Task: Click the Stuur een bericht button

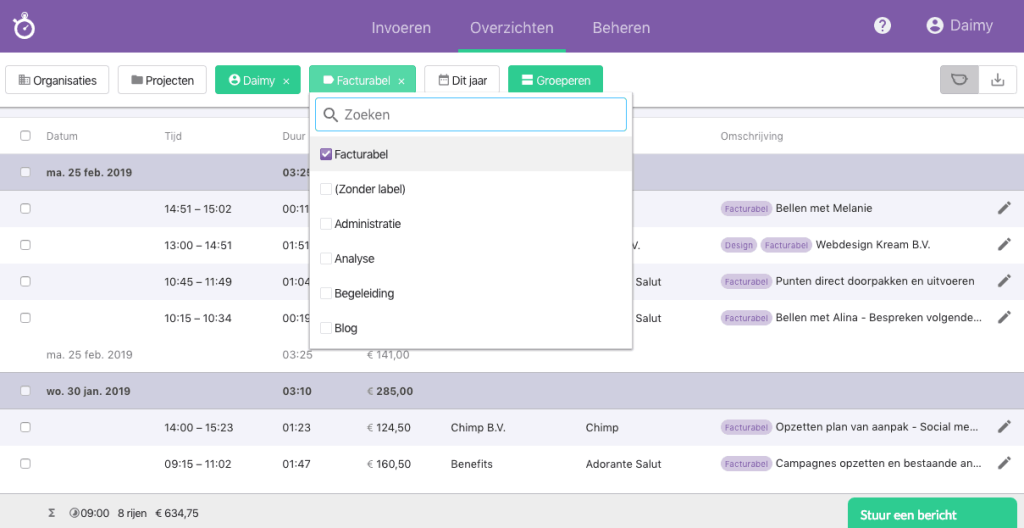Action: (908, 515)
